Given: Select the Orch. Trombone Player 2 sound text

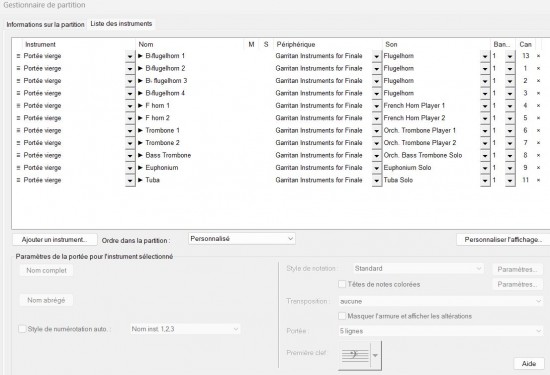Looking at the screenshot, I should coord(420,143).
